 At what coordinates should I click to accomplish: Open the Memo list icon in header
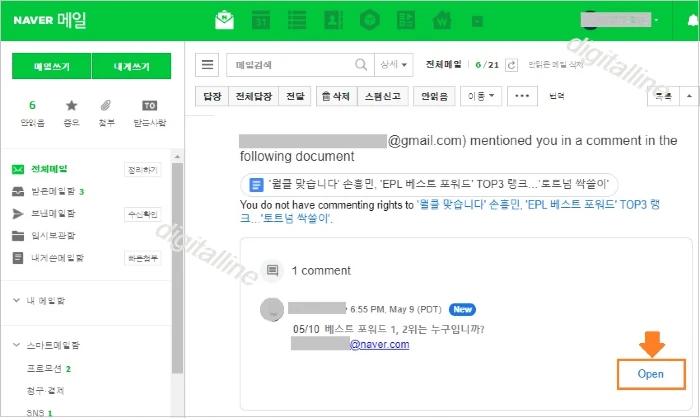coord(297,20)
